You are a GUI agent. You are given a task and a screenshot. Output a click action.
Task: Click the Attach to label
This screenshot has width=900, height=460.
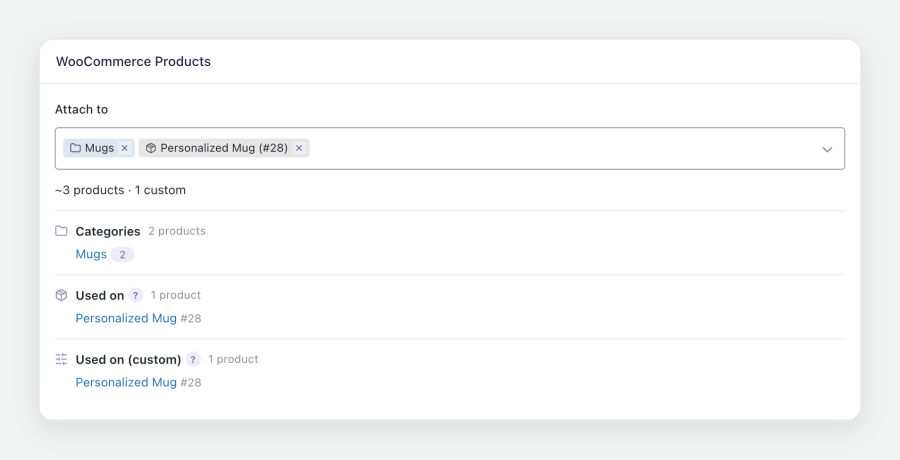pyautogui.click(x=82, y=110)
